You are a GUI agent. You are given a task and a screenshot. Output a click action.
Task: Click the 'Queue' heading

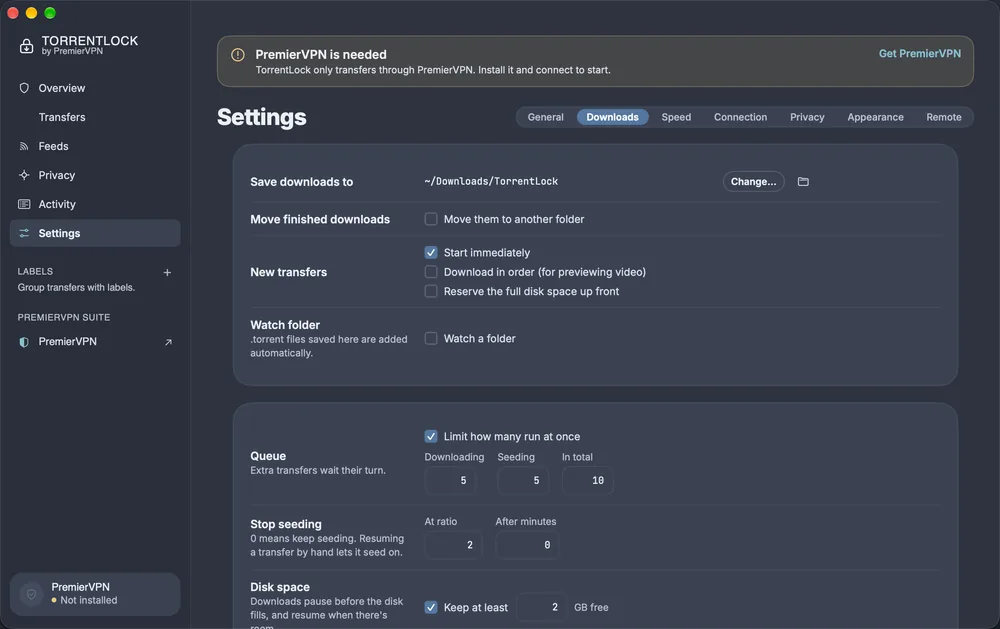coord(268,456)
